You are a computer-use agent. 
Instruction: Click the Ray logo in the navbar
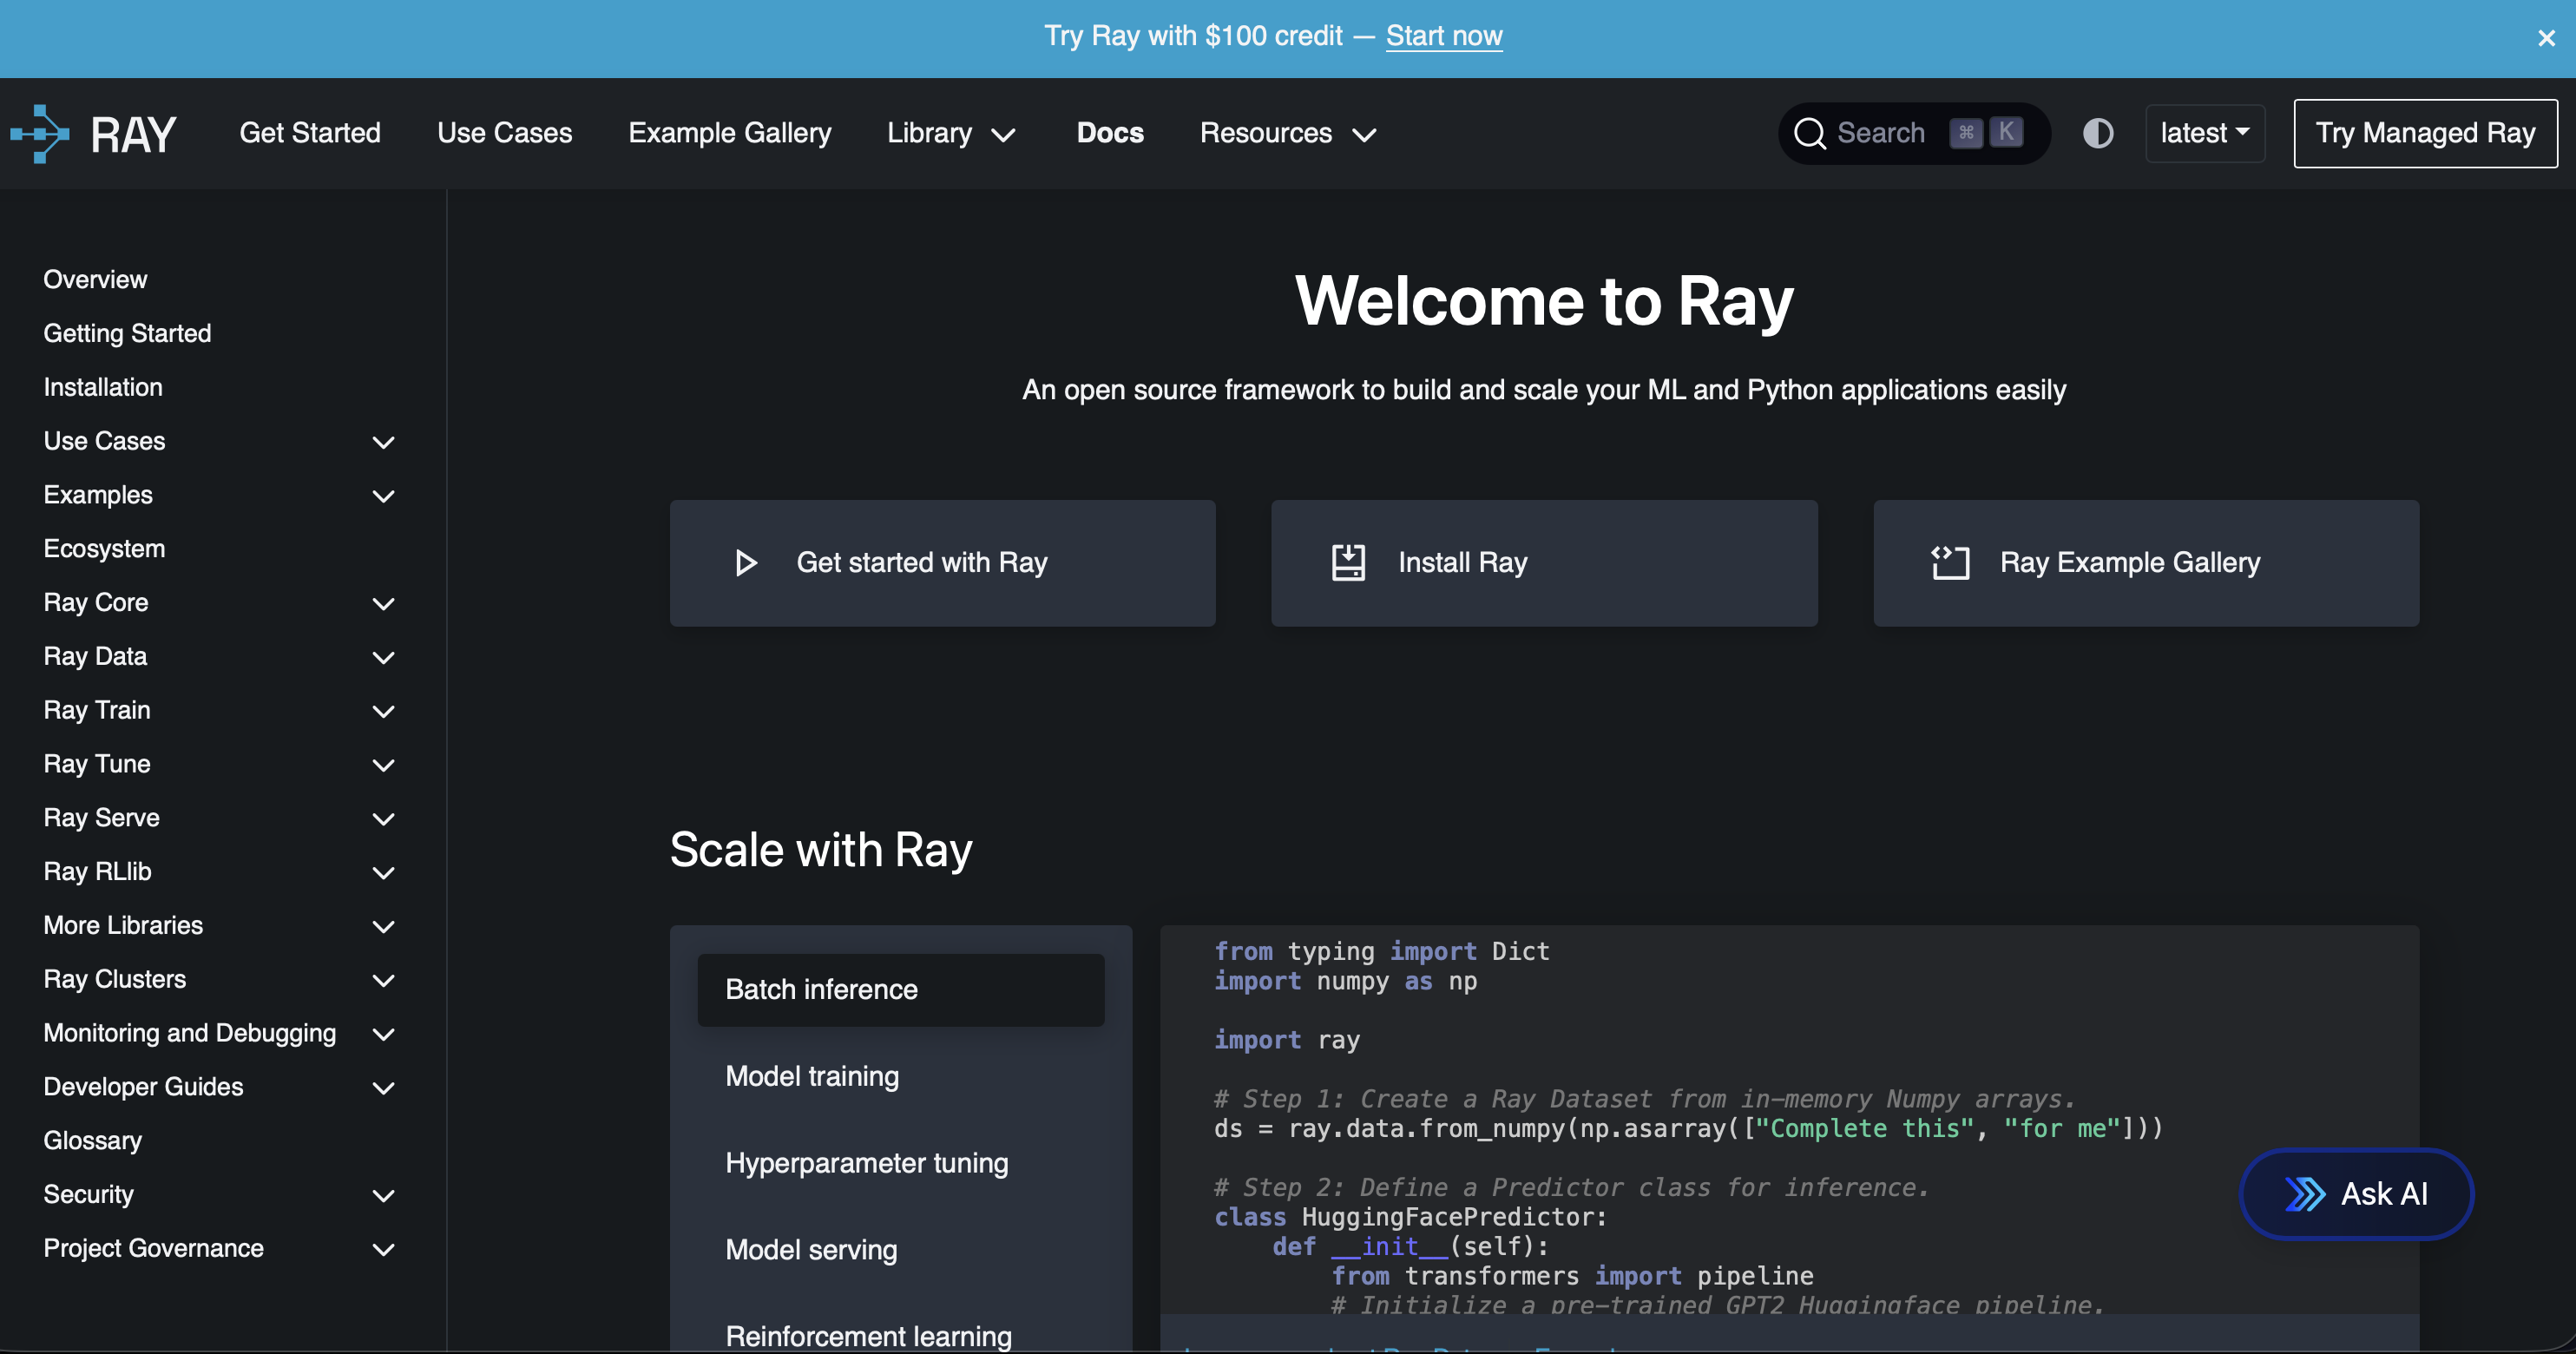[x=93, y=133]
